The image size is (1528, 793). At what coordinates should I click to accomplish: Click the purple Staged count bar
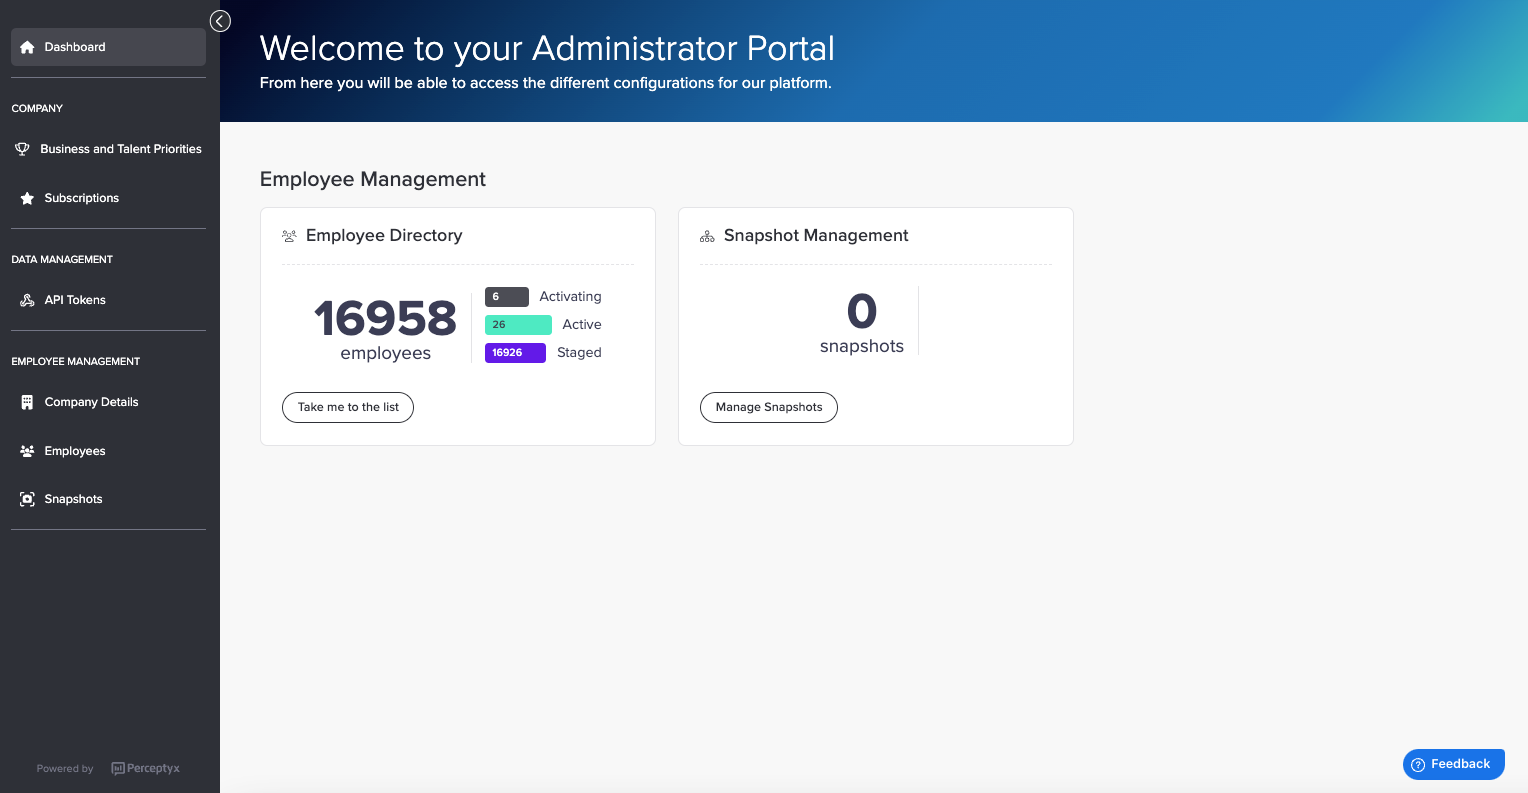[515, 353]
